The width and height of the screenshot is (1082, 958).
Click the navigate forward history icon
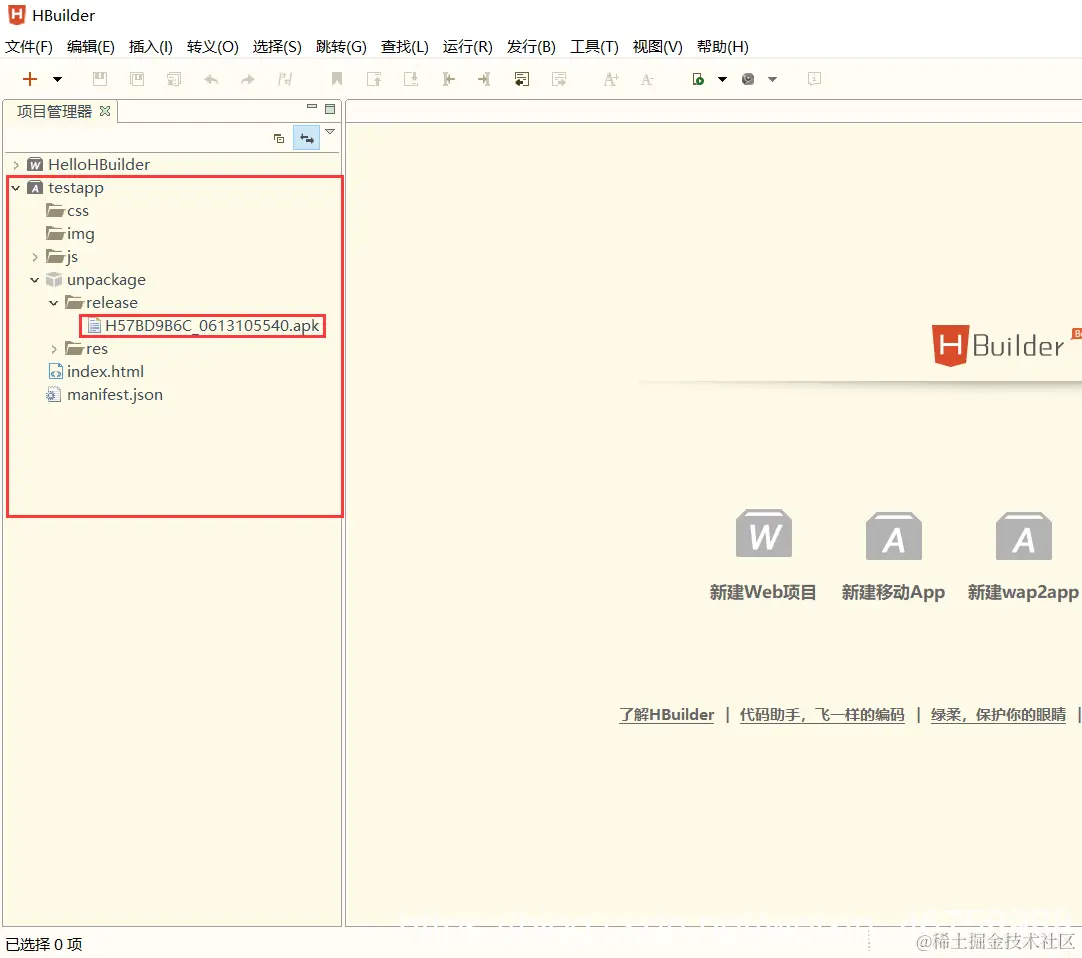click(559, 79)
